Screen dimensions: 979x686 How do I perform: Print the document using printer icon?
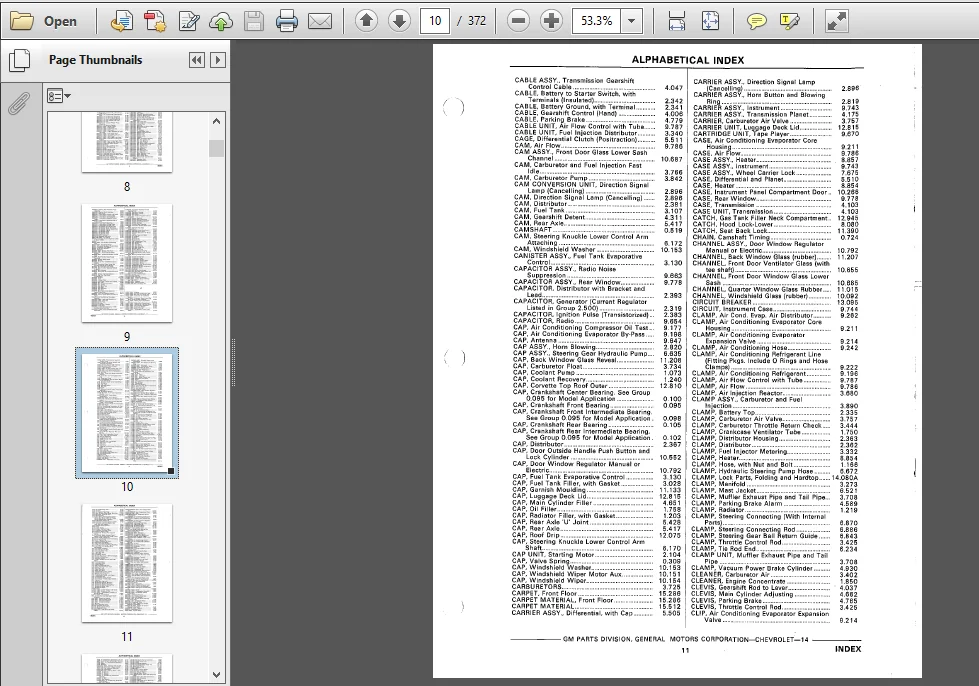tap(287, 21)
